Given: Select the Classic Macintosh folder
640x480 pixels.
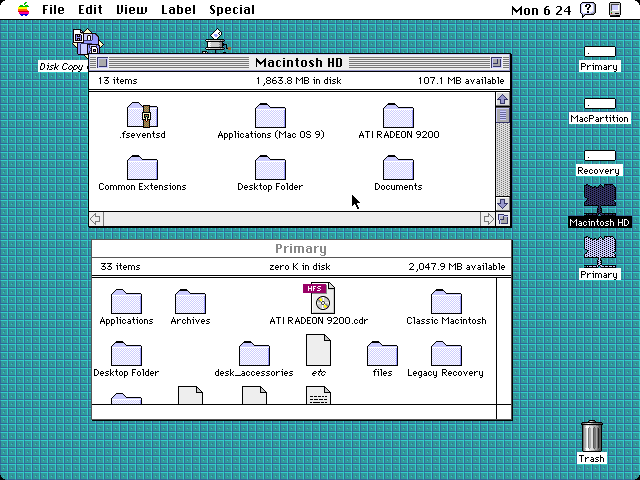Looking at the screenshot, I should pyautogui.click(x=446, y=302).
